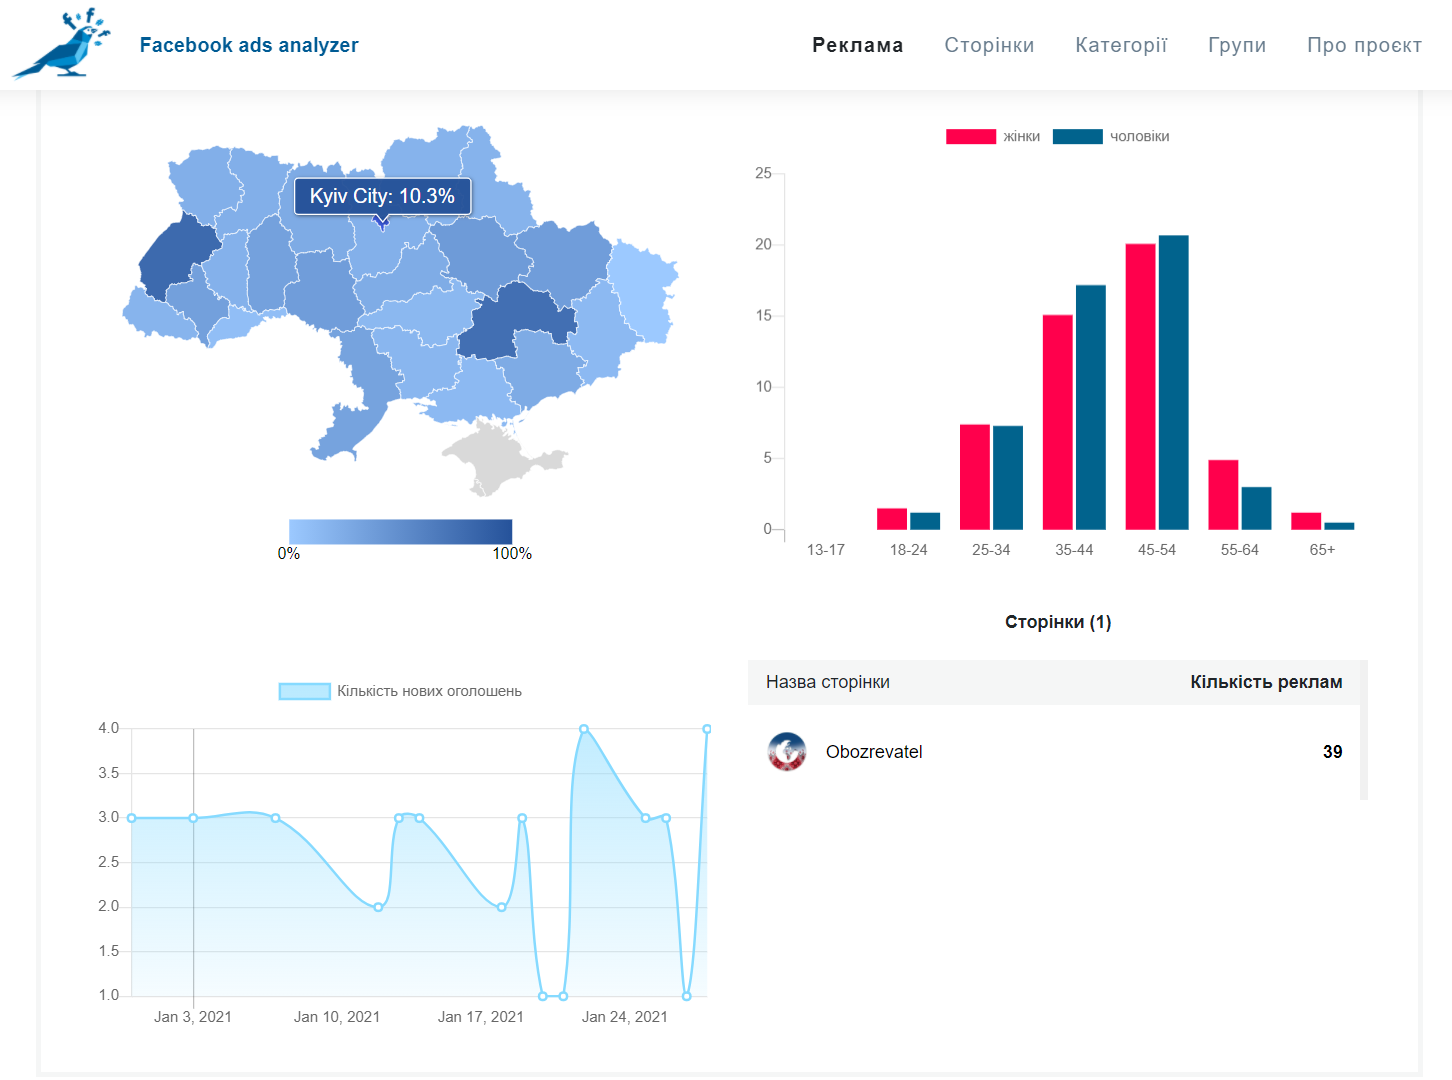Toggle Кількість нових оголошень legend box
The image size is (1452, 1080).
pyautogui.click(x=304, y=691)
